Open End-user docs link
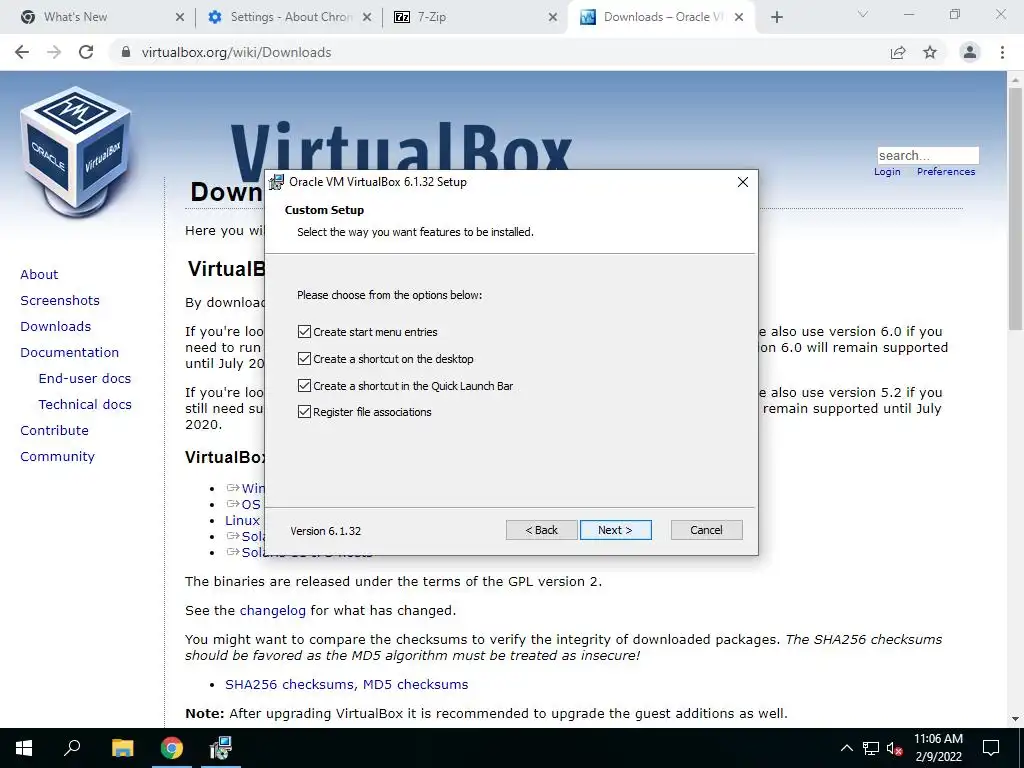This screenshot has width=1024, height=768. (x=84, y=378)
